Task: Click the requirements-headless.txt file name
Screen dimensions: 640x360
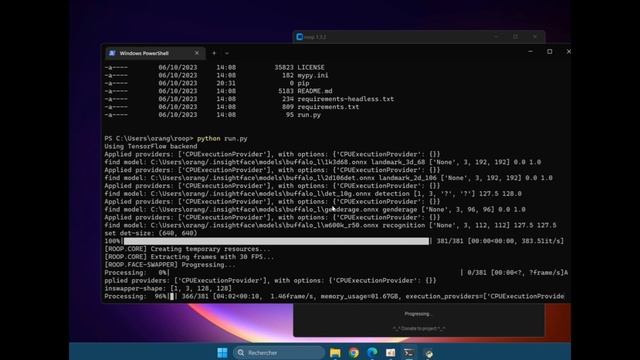Action: point(345,99)
